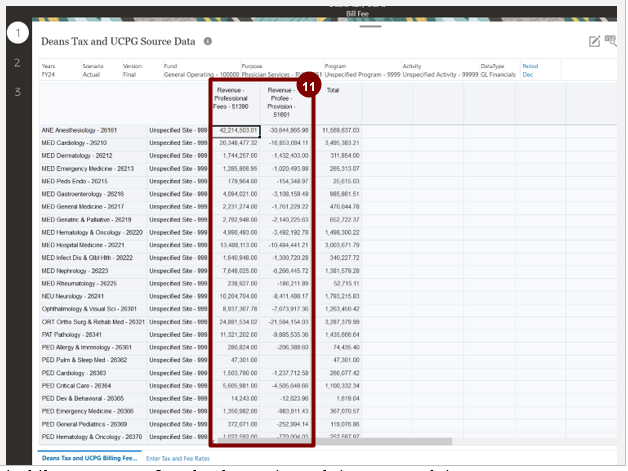Select row MED General Medicine - 26217

coord(83,207)
